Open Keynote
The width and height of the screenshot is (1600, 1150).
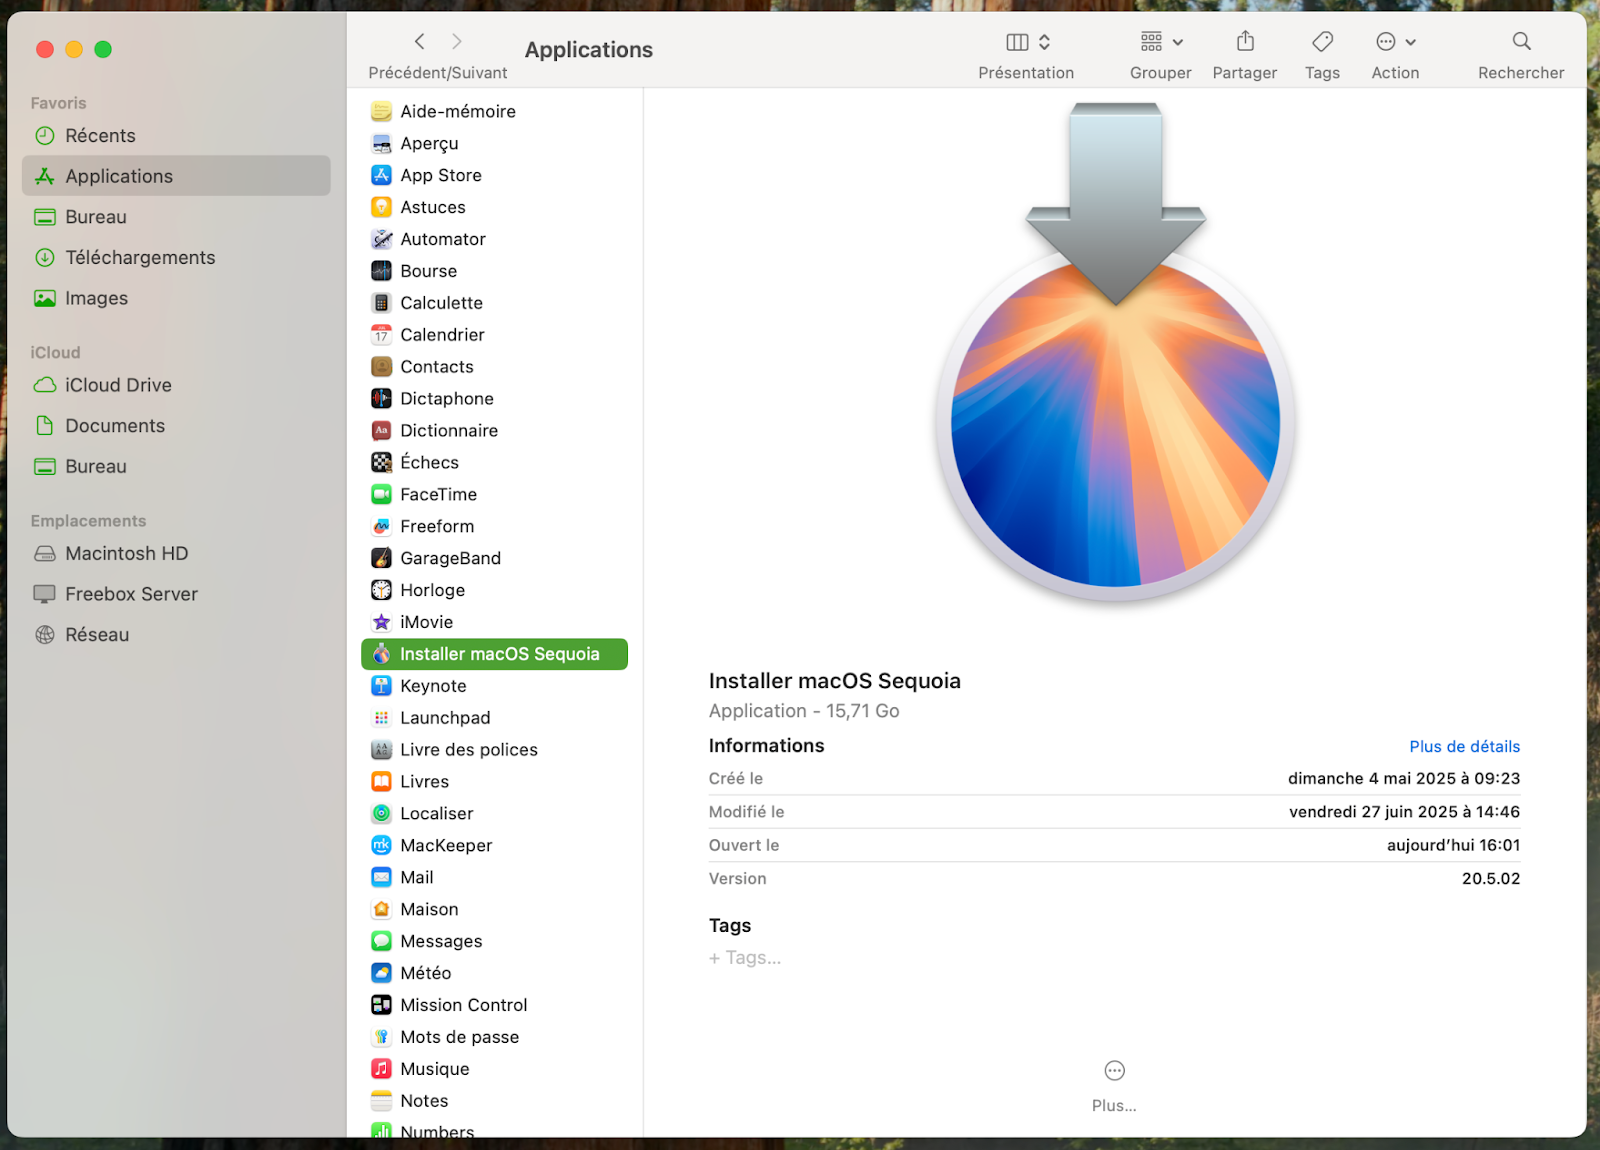click(x=433, y=686)
